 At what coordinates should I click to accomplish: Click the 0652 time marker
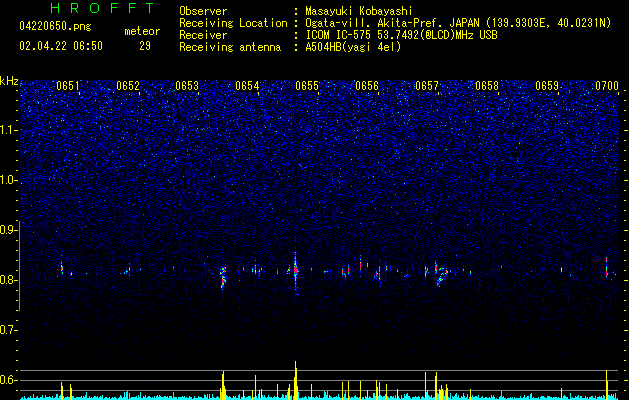(x=128, y=86)
